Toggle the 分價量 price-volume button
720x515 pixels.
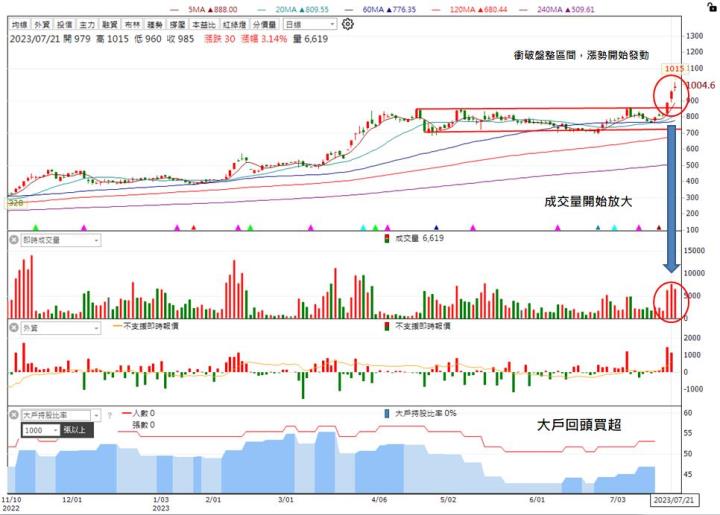coord(264,23)
